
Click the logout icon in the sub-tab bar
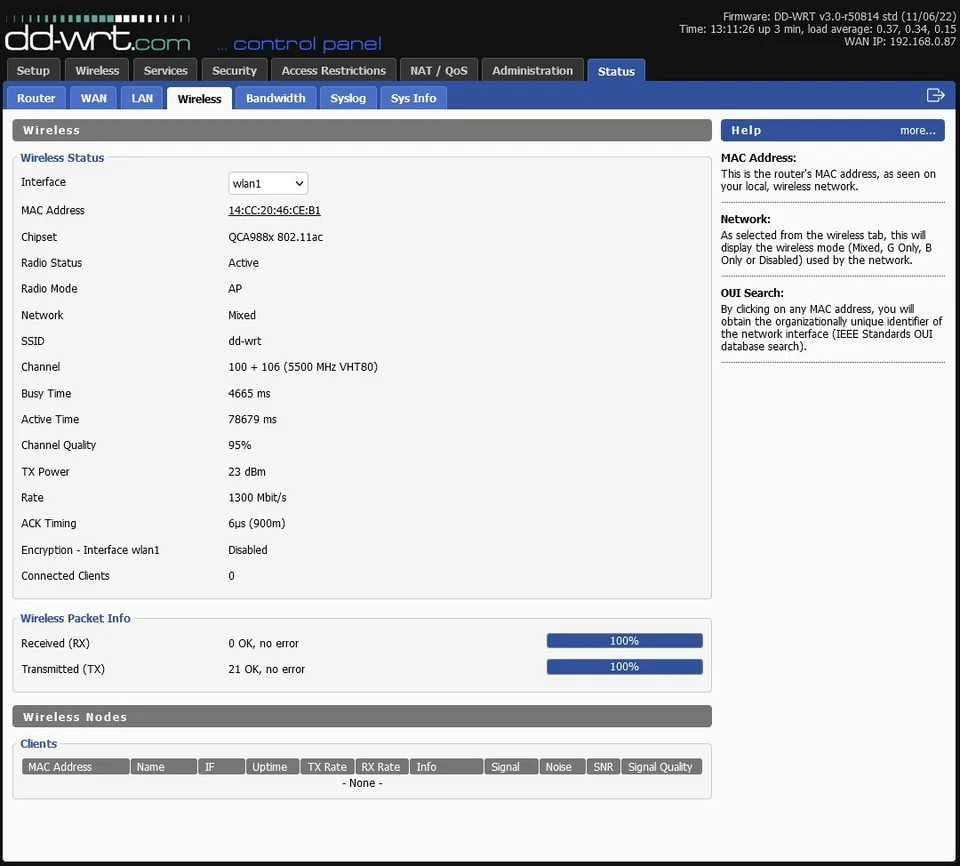[935, 96]
